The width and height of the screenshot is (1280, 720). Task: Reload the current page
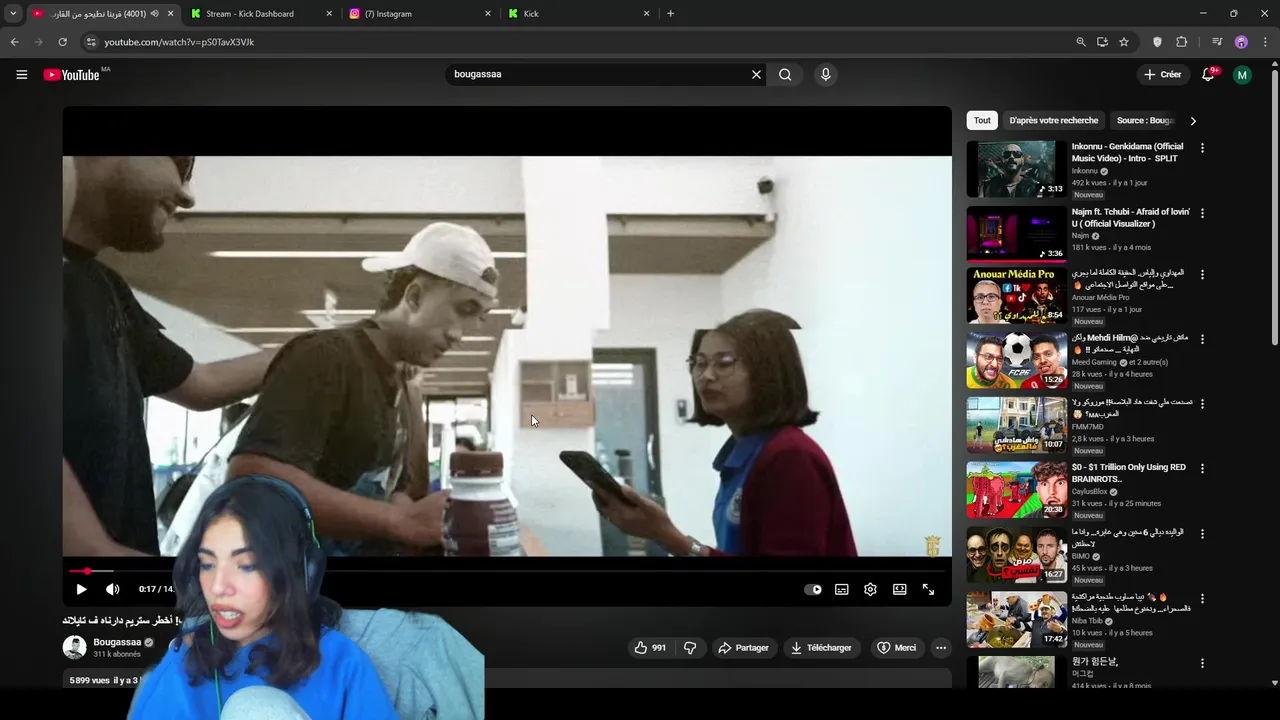click(62, 42)
